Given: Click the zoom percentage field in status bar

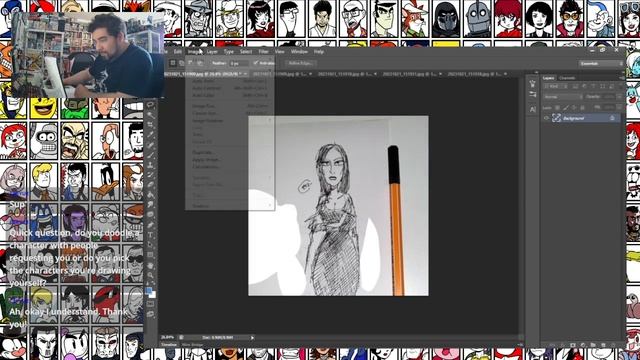Looking at the screenshot, I should point(168,338).
